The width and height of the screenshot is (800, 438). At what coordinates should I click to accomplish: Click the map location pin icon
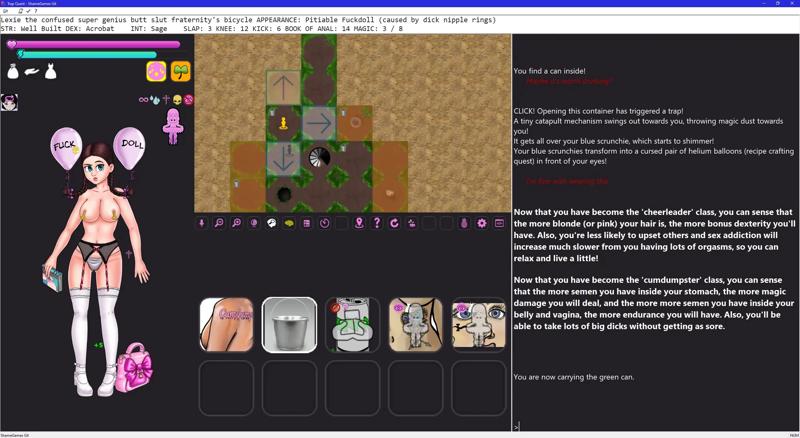point(359,223)
